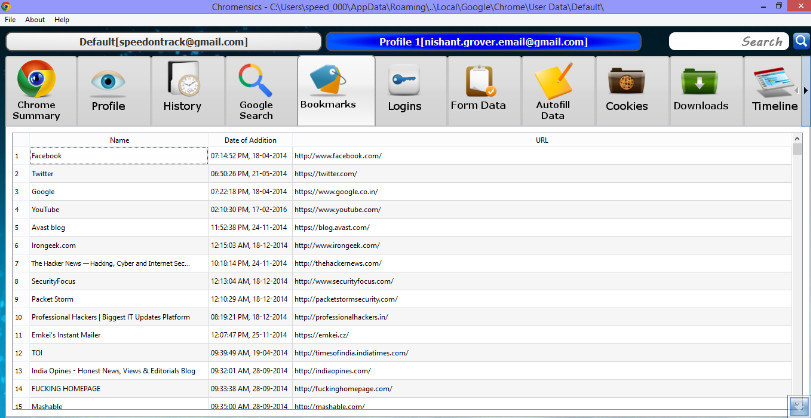The width and height of the screenshot is (811, 418).
Task: Click the table scrollbar up arrow
Action: pyautogui.click(x=797, y=138)
